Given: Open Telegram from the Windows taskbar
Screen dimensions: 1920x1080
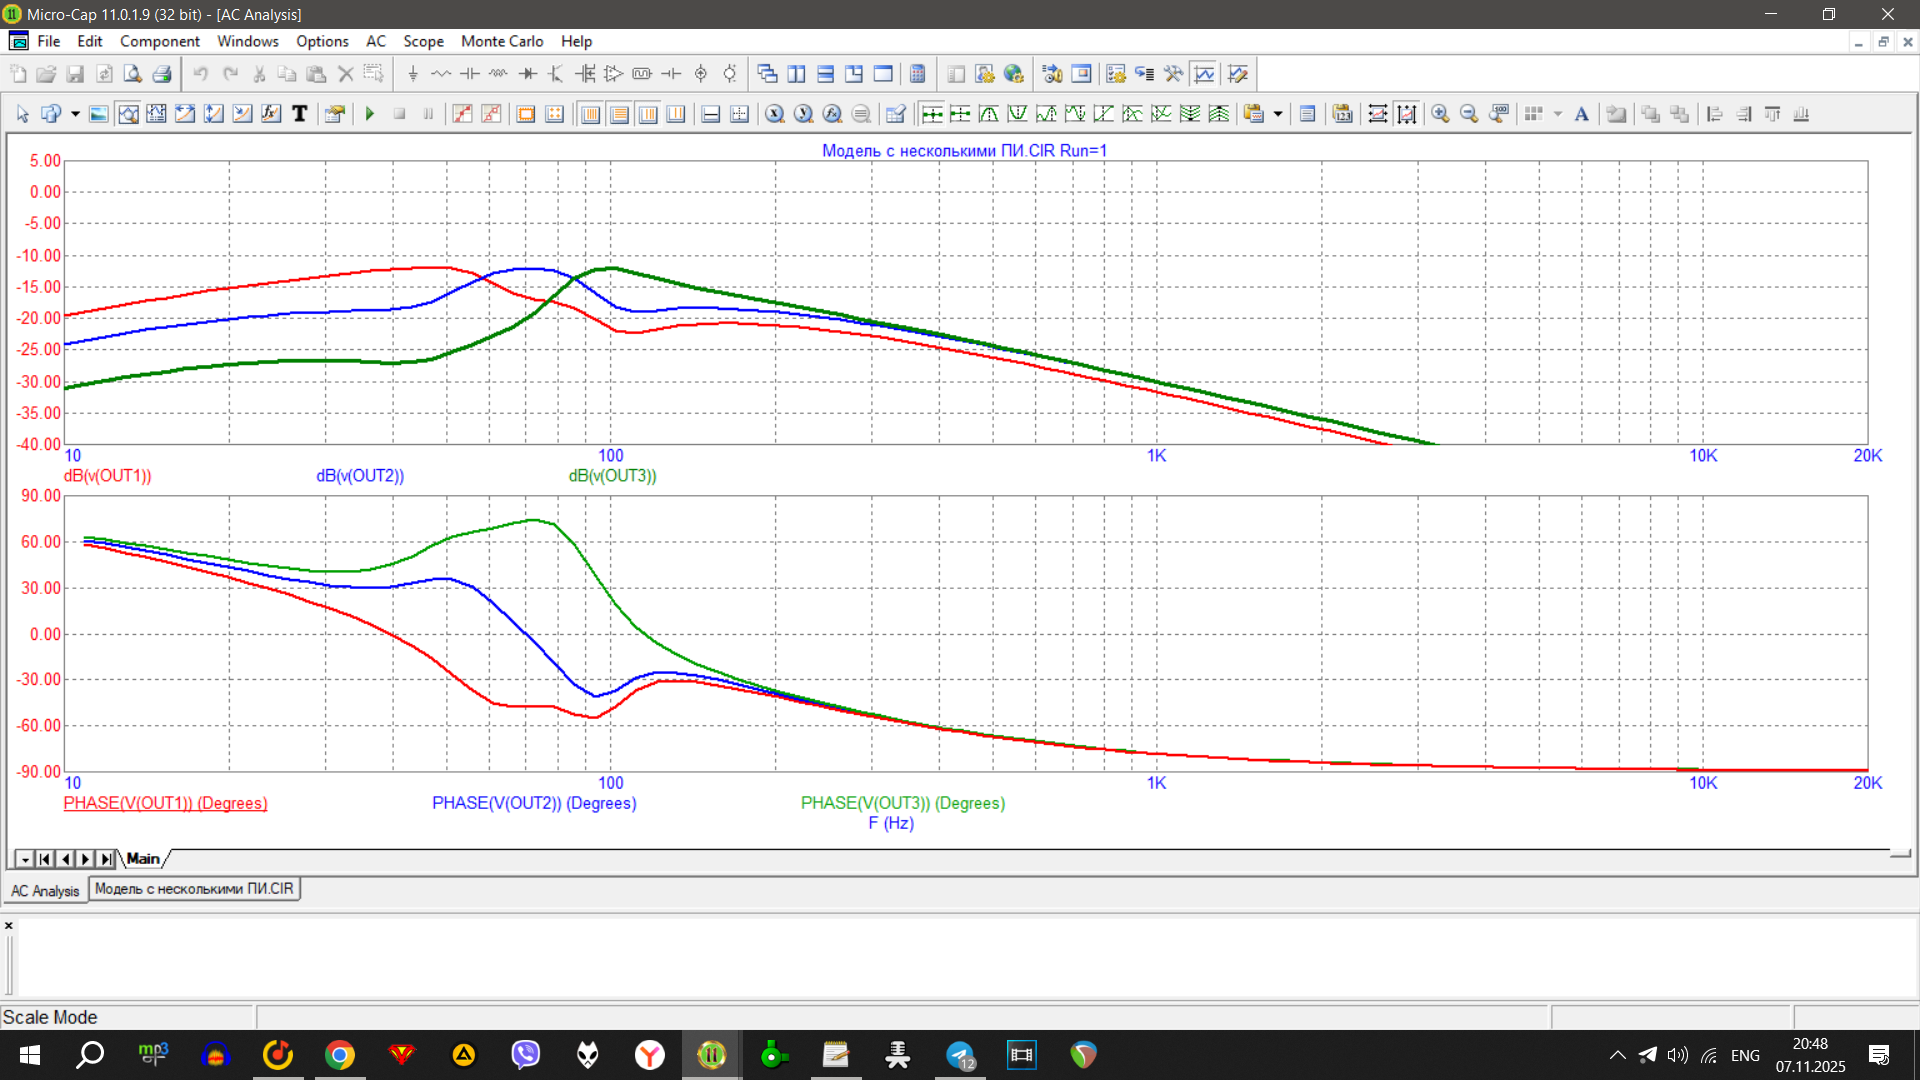Looking at the screenshot, I should tap(960, 1055).
